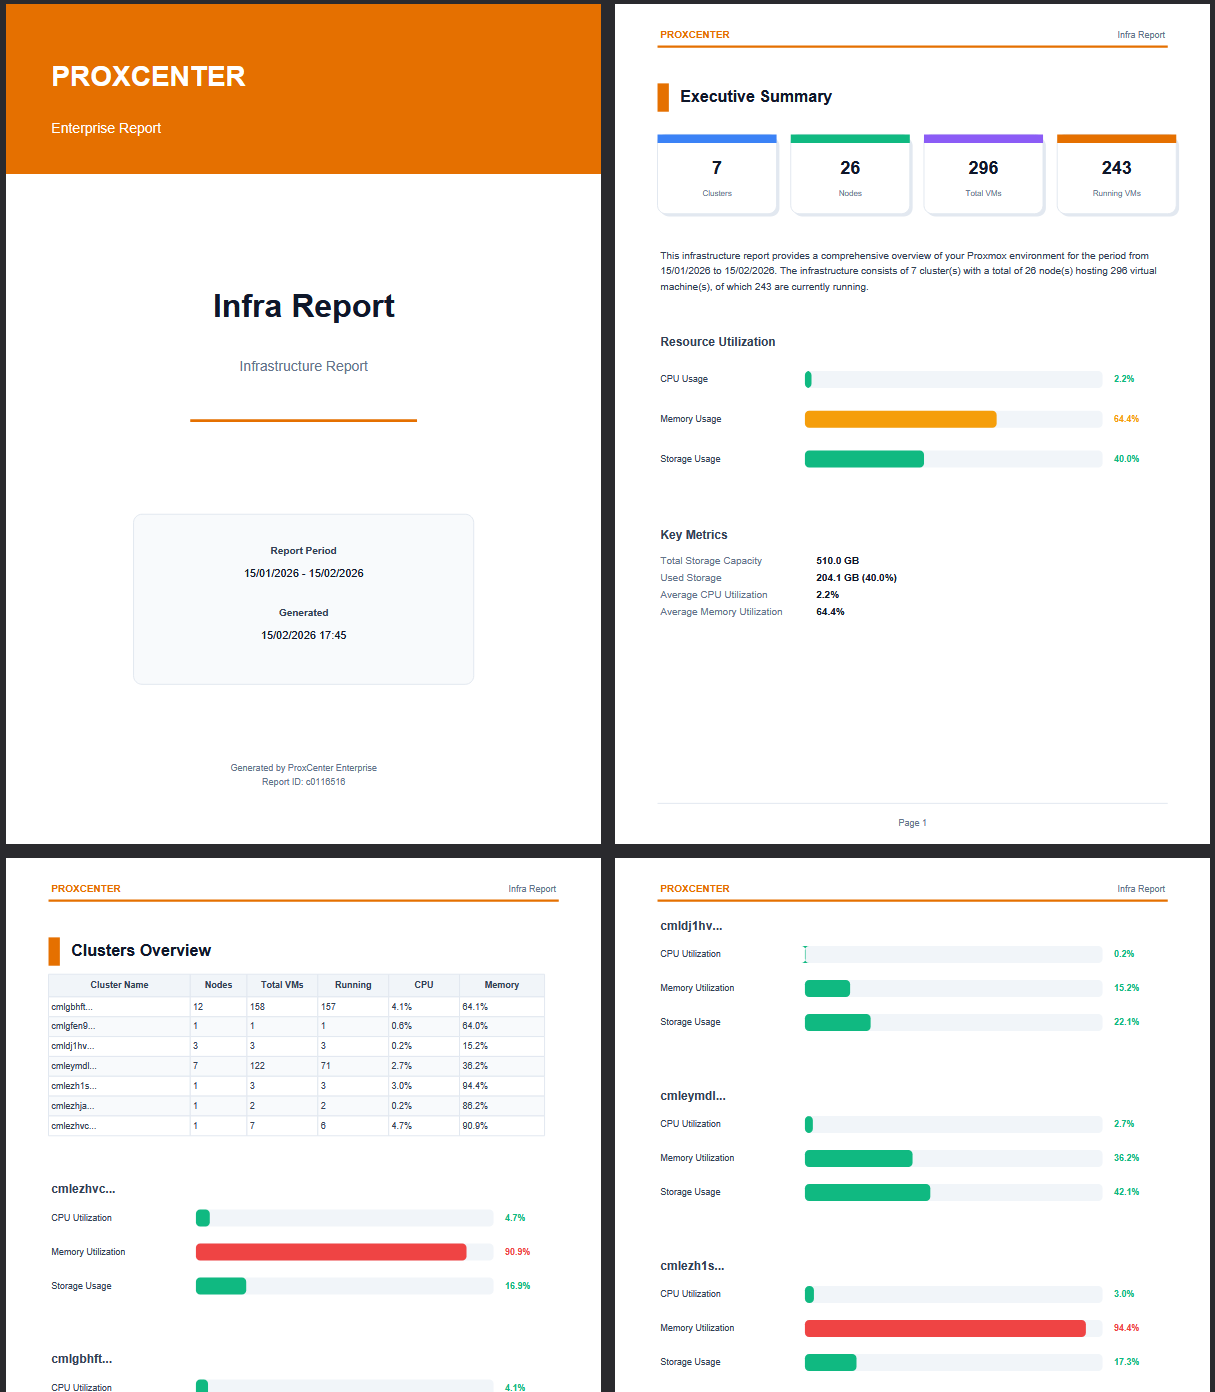Click the orange marker beside Executive Summary heading
This screenshot has height=1392, width=1215.
coord(663,96)
